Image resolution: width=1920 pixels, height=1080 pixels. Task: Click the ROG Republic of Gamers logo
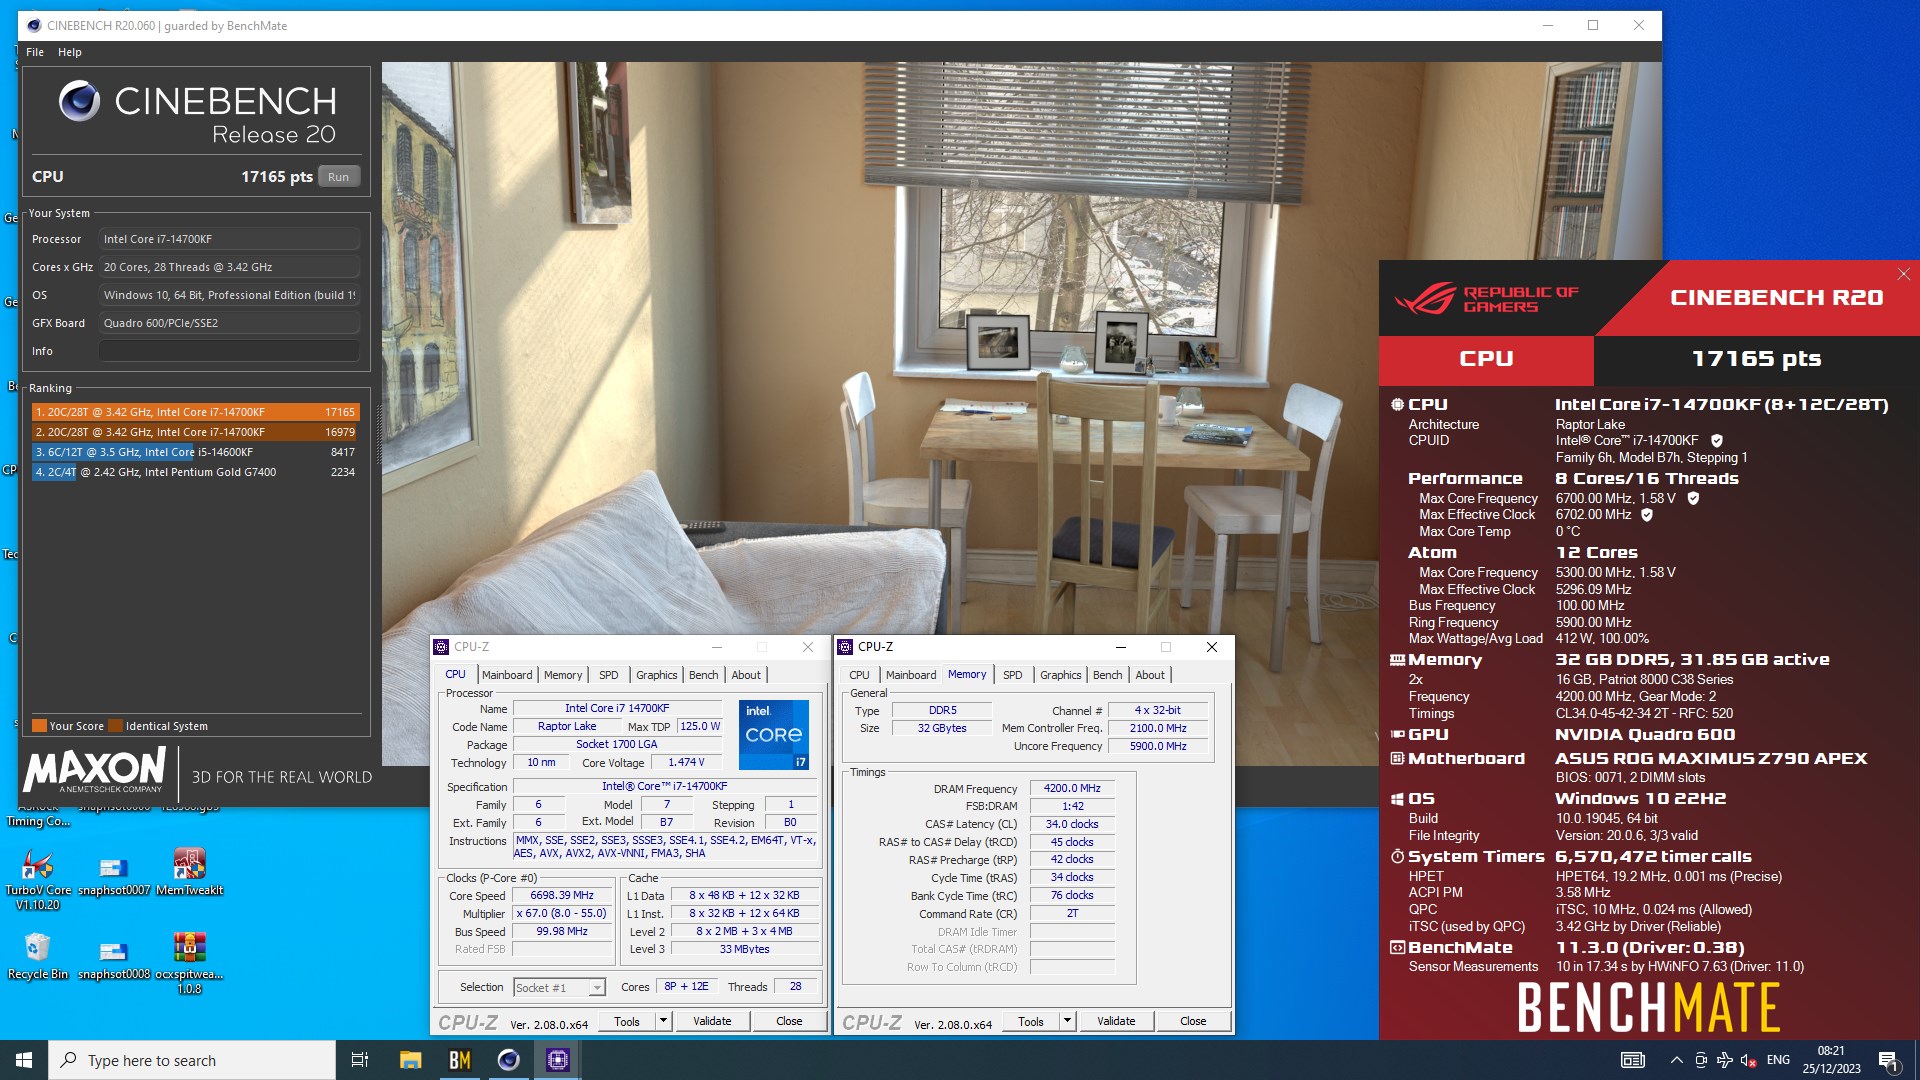(x=1487, y=298)
